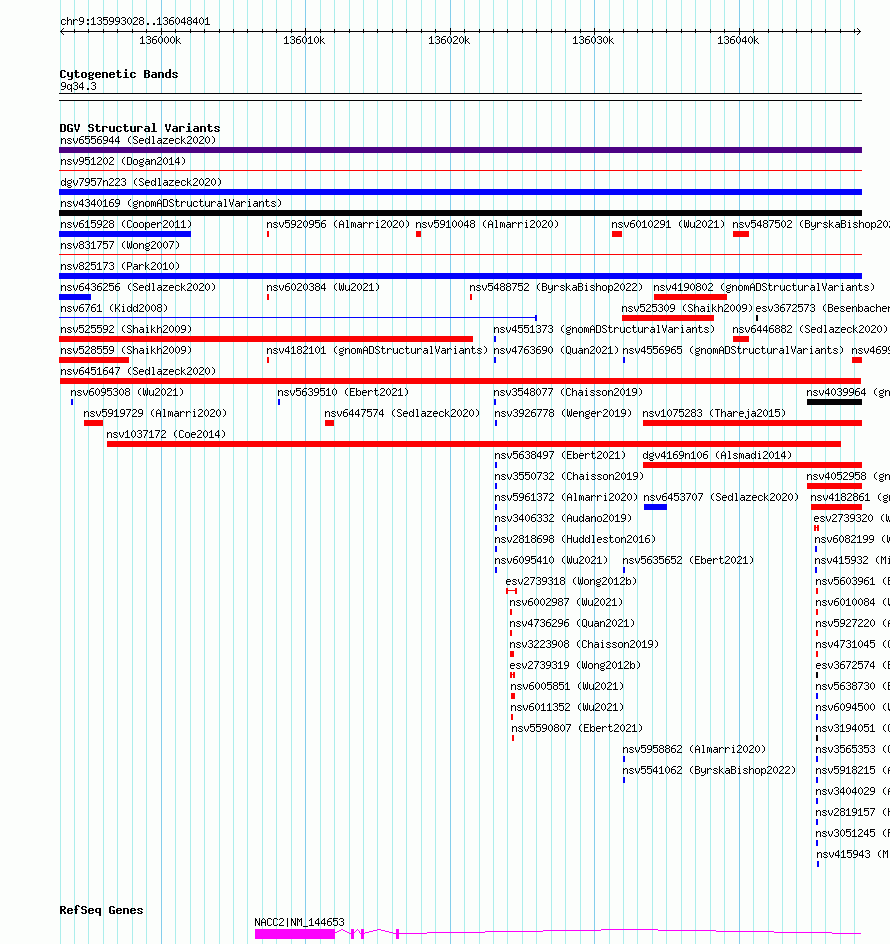
Task: Click nsv6095308 (Wu2021) label
Action: click(x=127, y=393)
